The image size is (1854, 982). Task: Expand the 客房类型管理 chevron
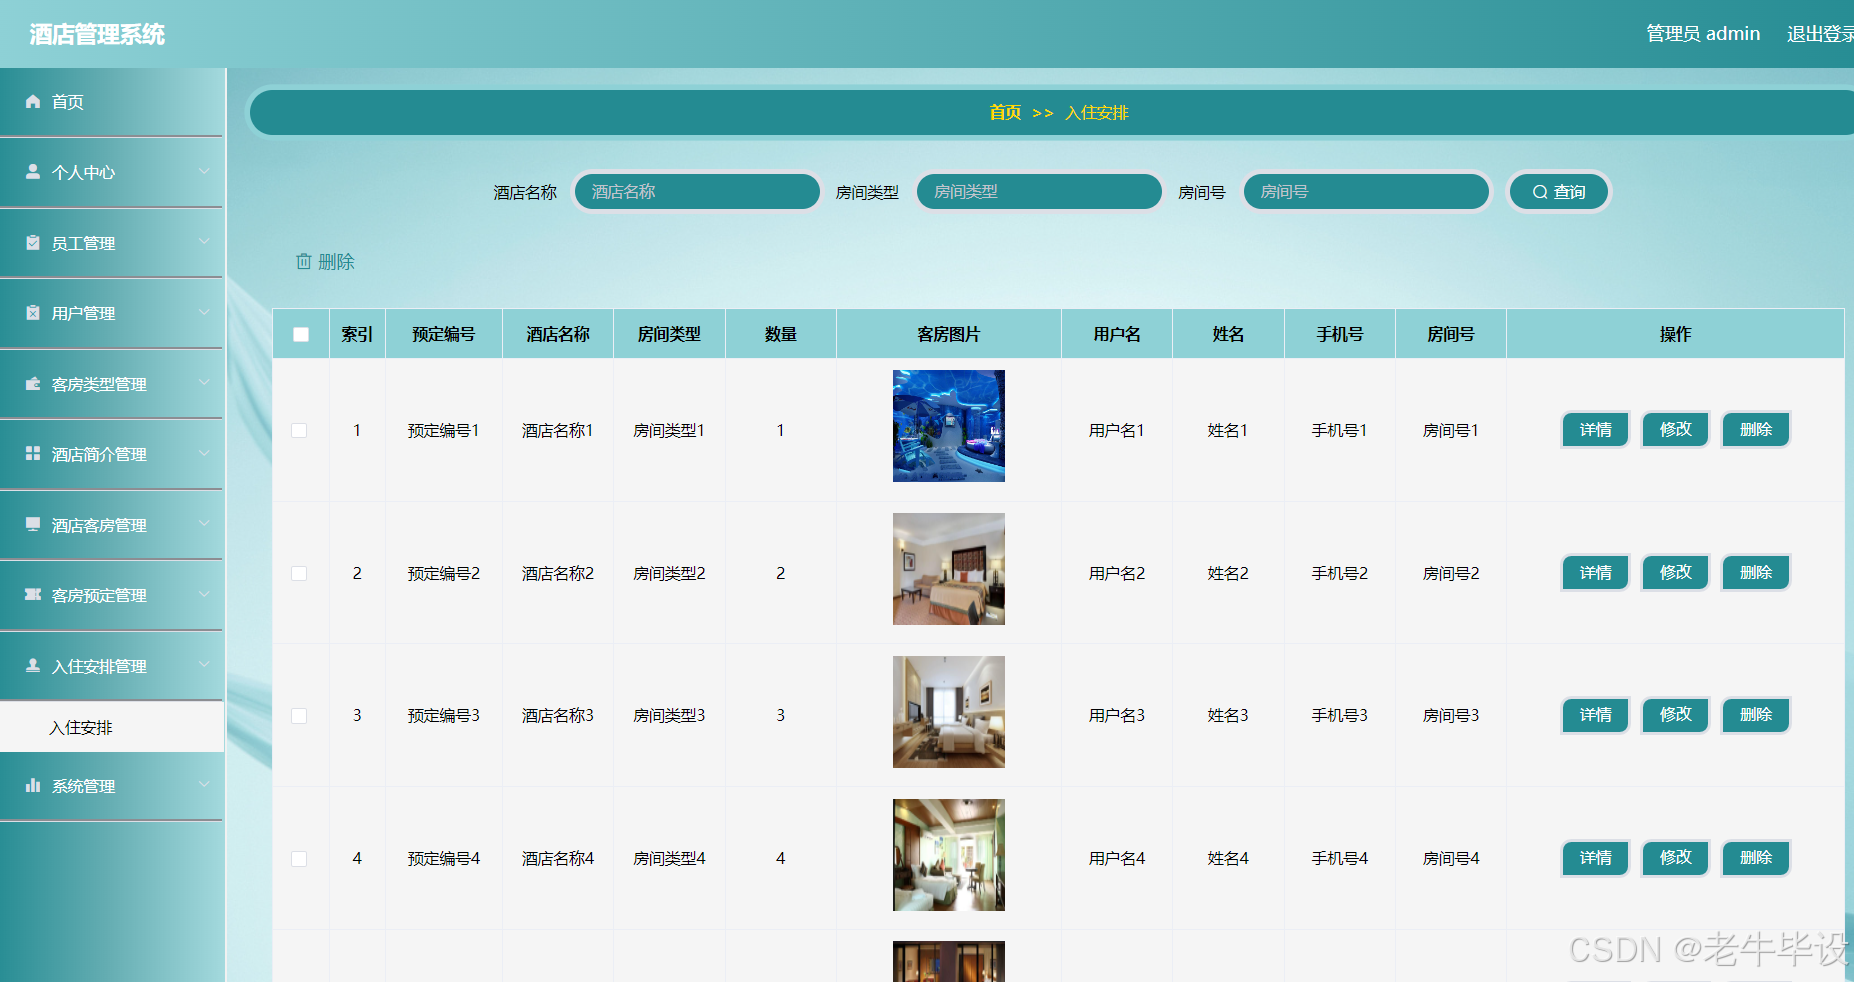click(204, 383)
